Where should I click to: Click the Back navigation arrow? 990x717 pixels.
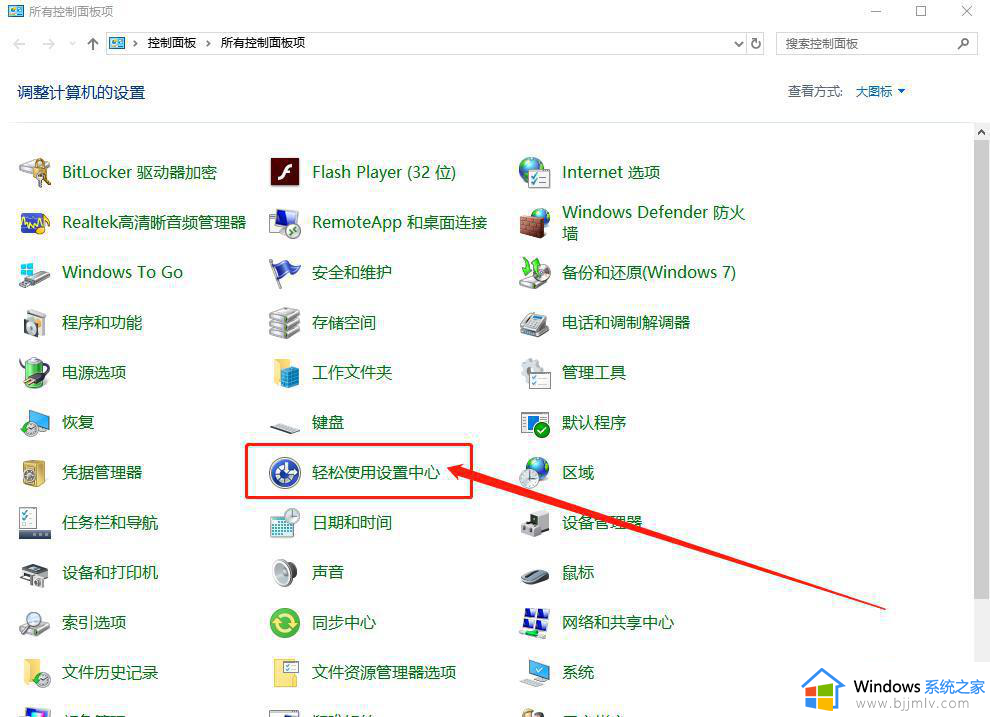coord(20,44)
